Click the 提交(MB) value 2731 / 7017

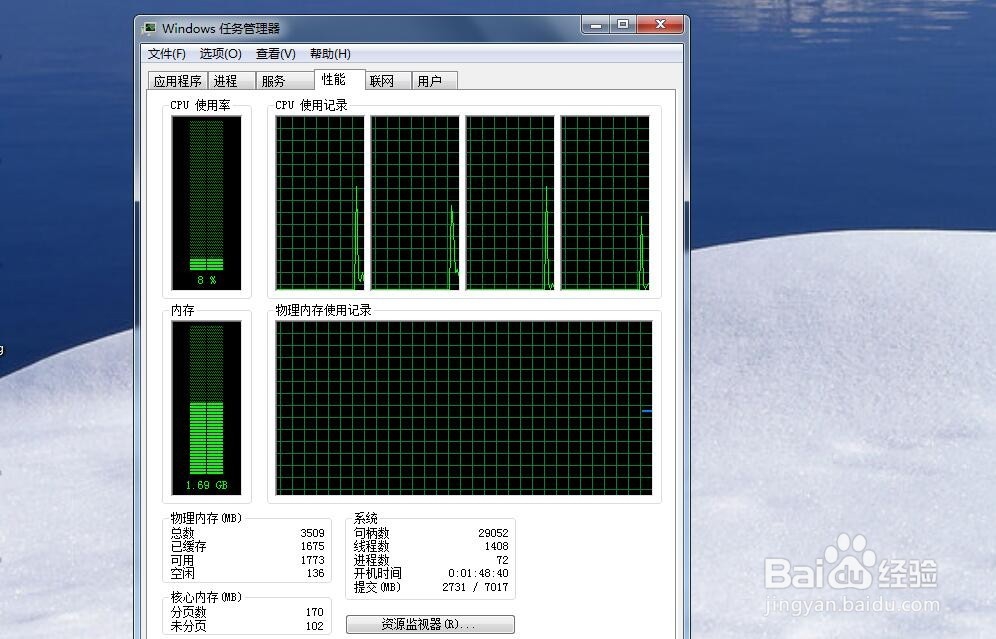[475, 587]
